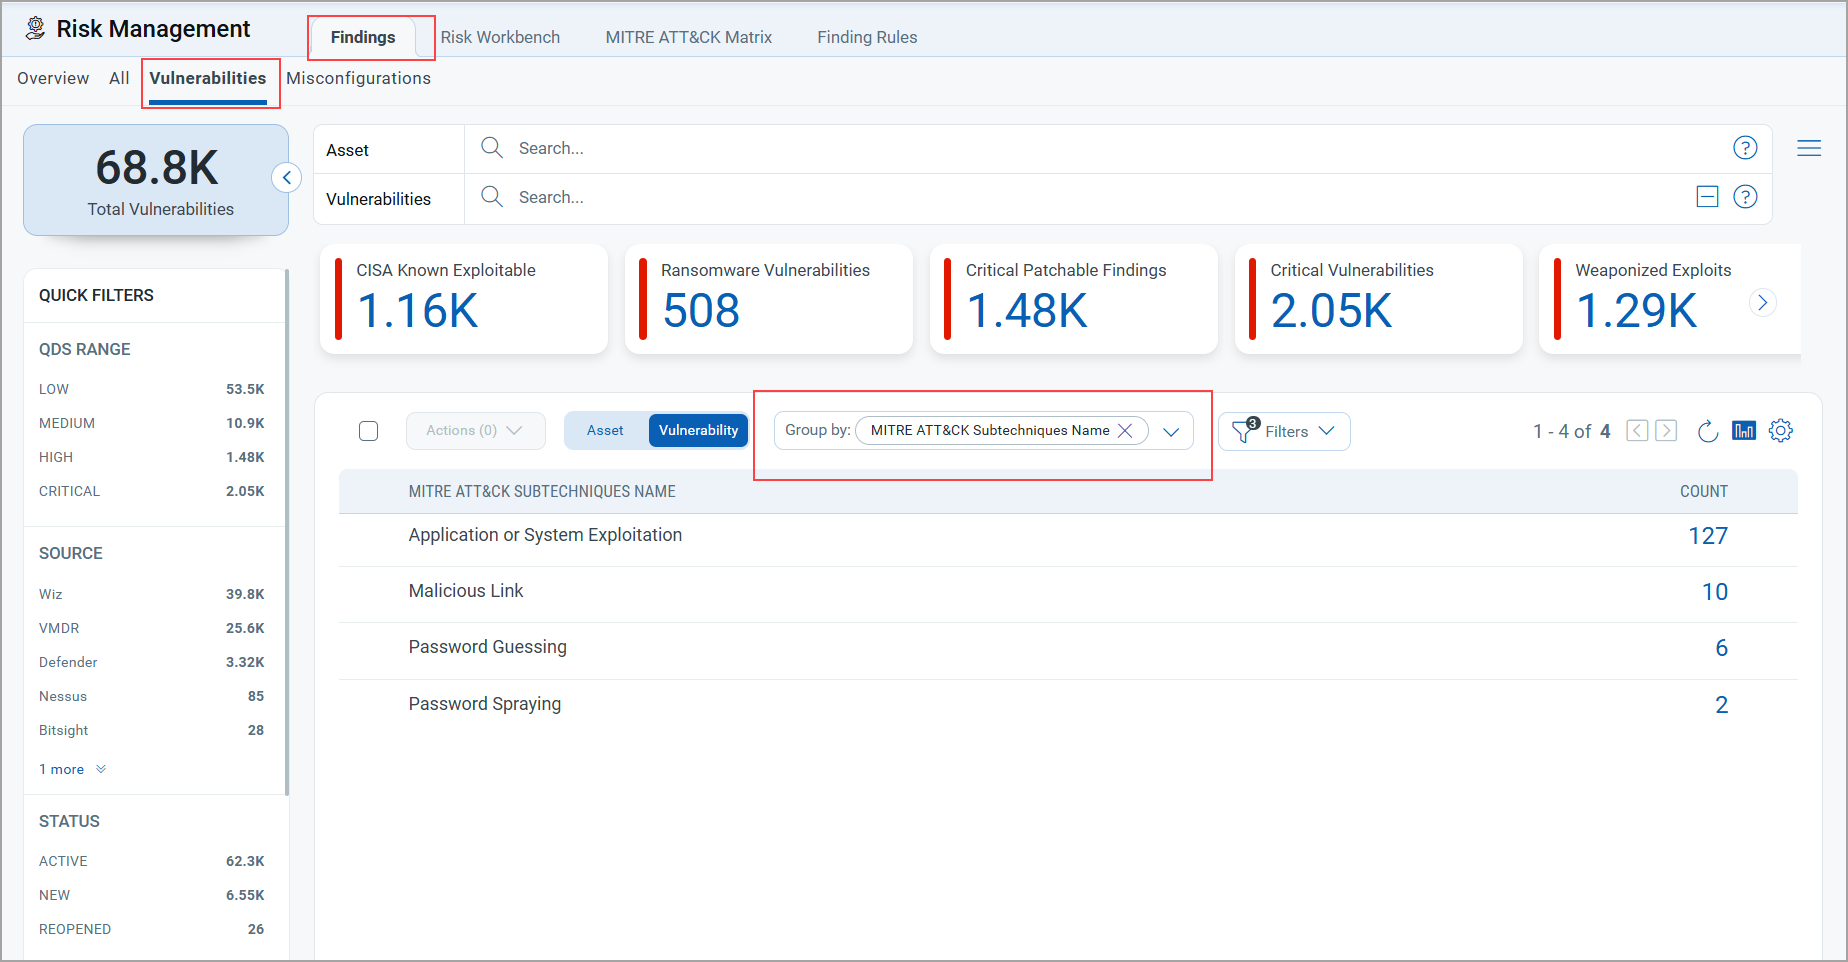Viewport: 1848px width, 962px height.
Task: Switch to Risk Workbench tab
Action: click(500, 37)
